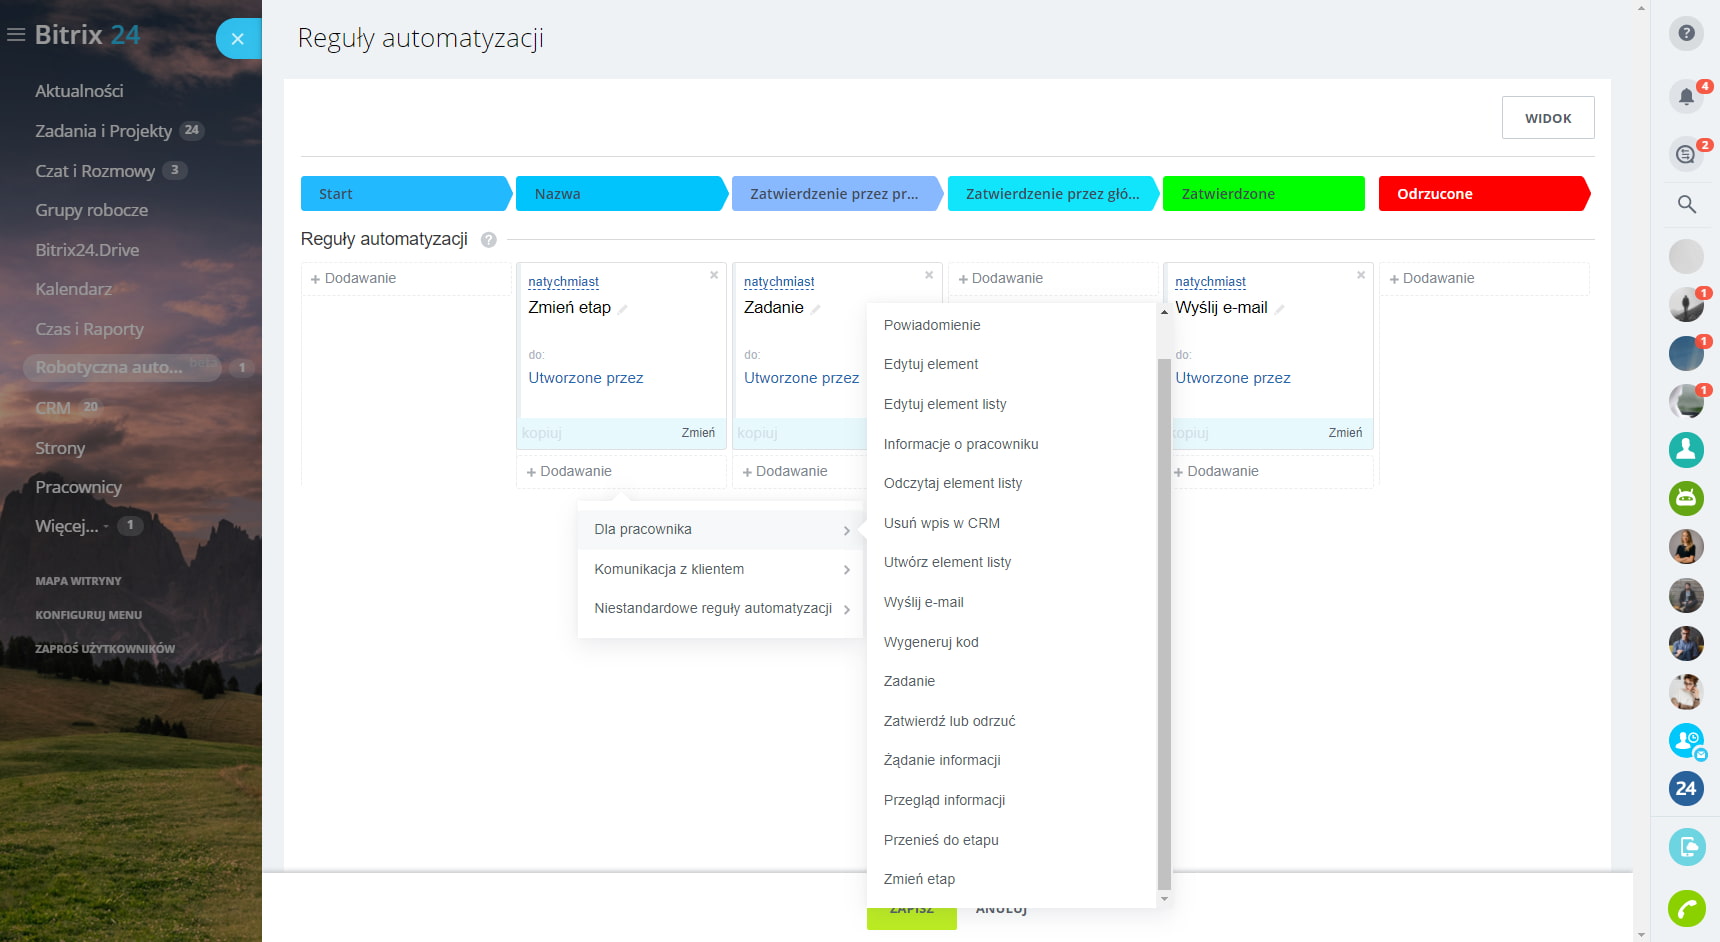
Task: Expand Komunikacja z klientem submenu
Action: [x=720, y=569]
